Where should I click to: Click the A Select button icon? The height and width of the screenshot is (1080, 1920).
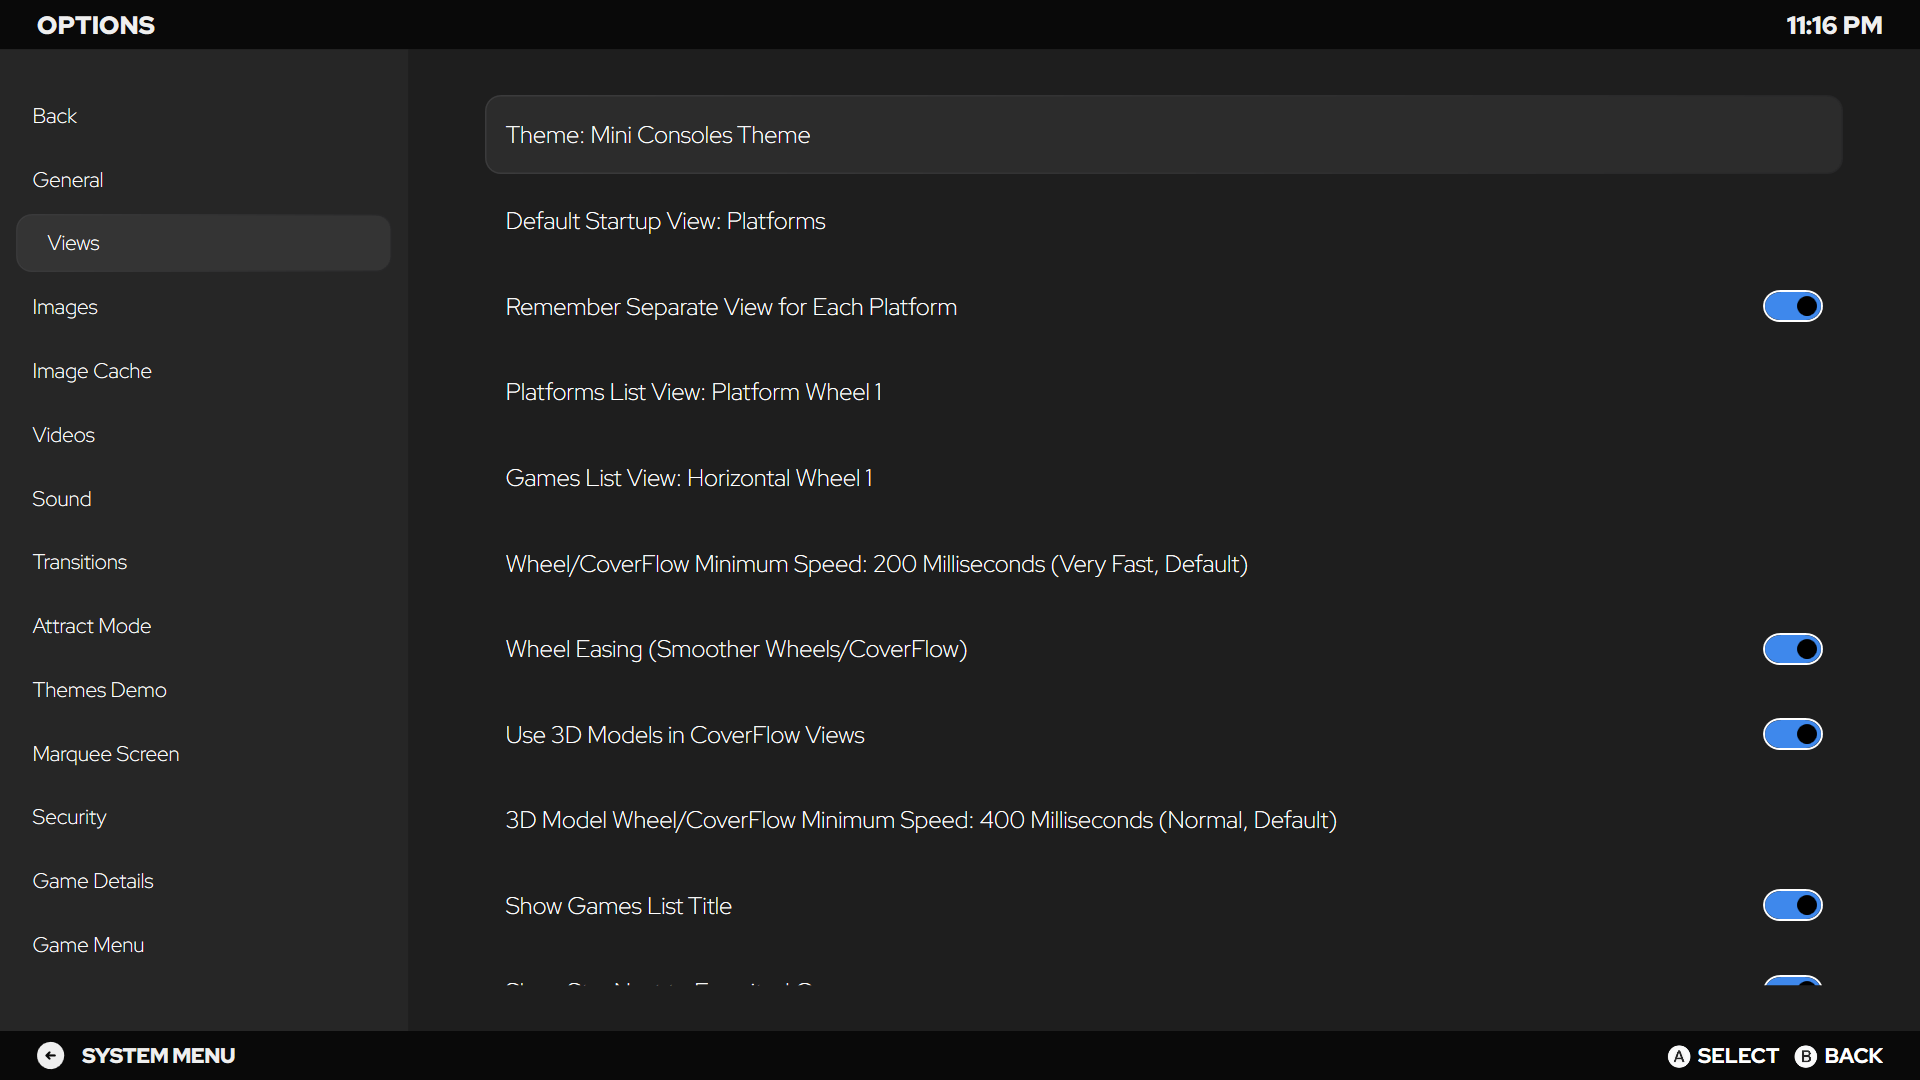1679,1056
